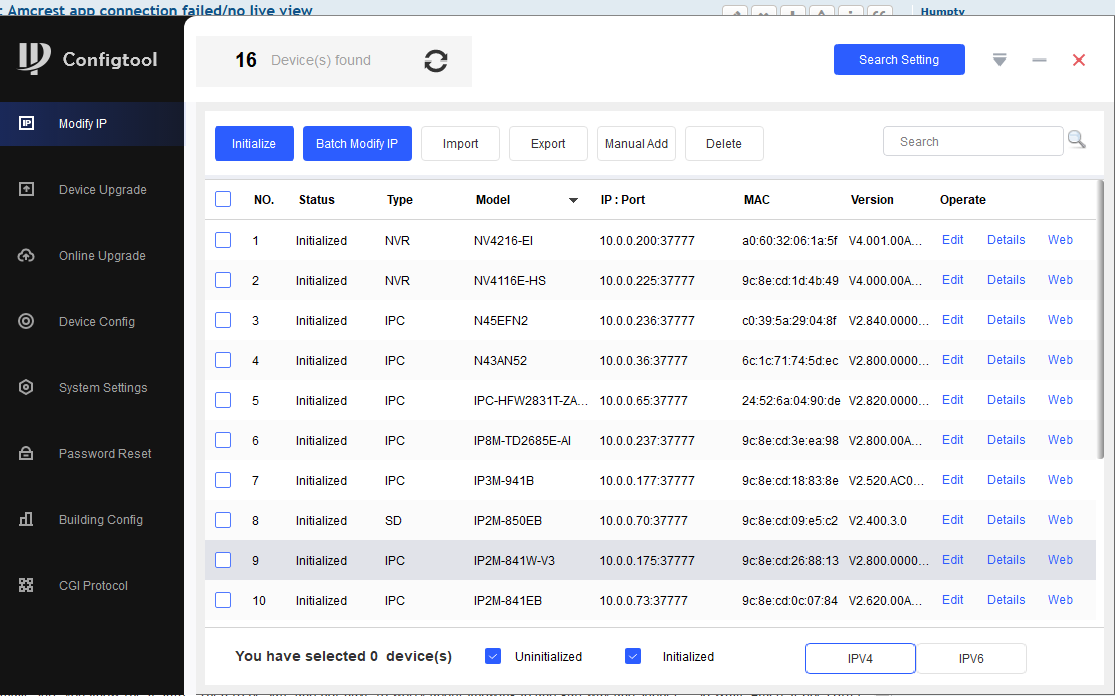Click the IP : Port column header
Image resolution: width=1115 pixels, height=696 pixels.
pos(622,200)
